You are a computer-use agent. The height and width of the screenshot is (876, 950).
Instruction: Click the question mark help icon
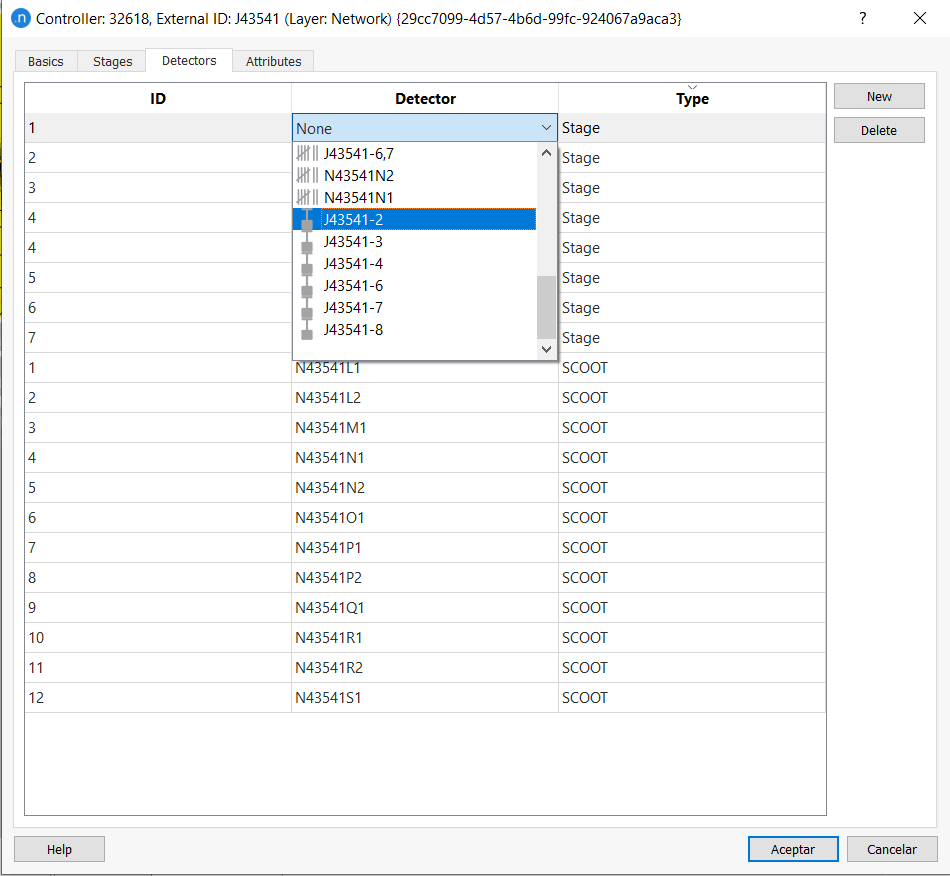click(x=862, y=18)
